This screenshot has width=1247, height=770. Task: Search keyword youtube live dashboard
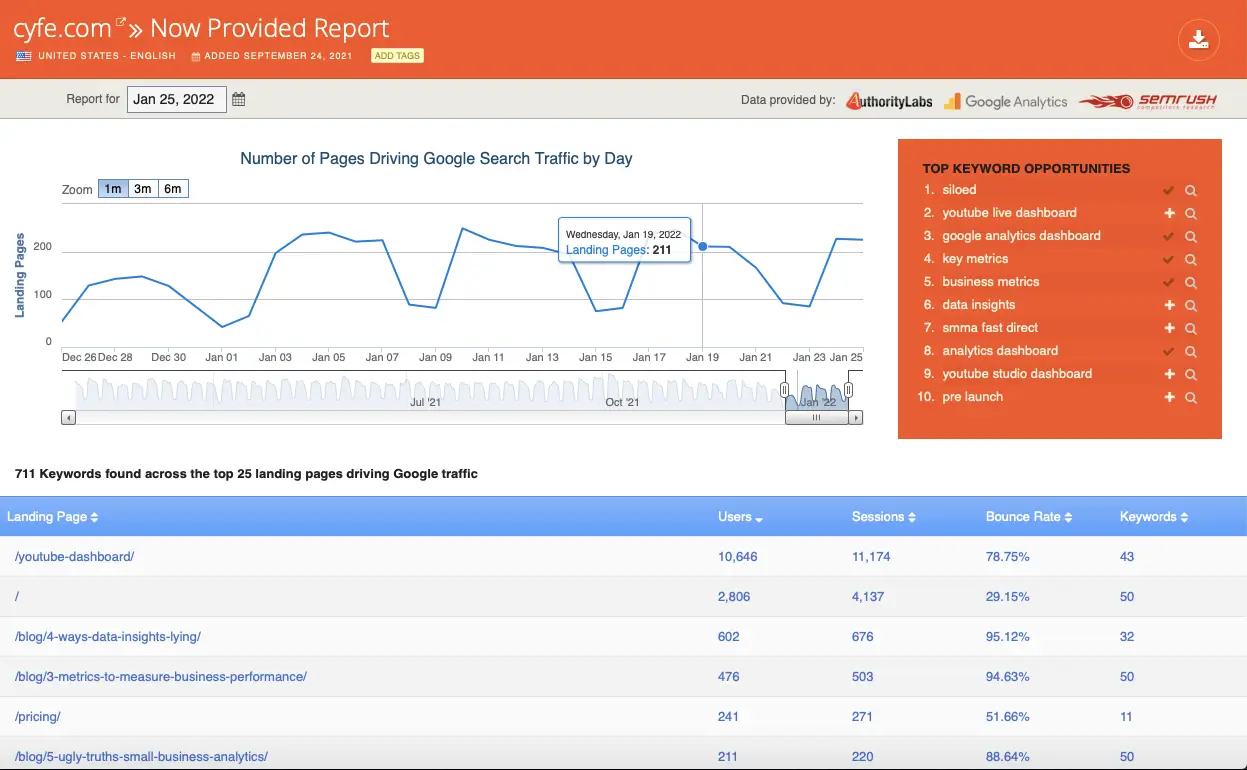(1191, 213)
